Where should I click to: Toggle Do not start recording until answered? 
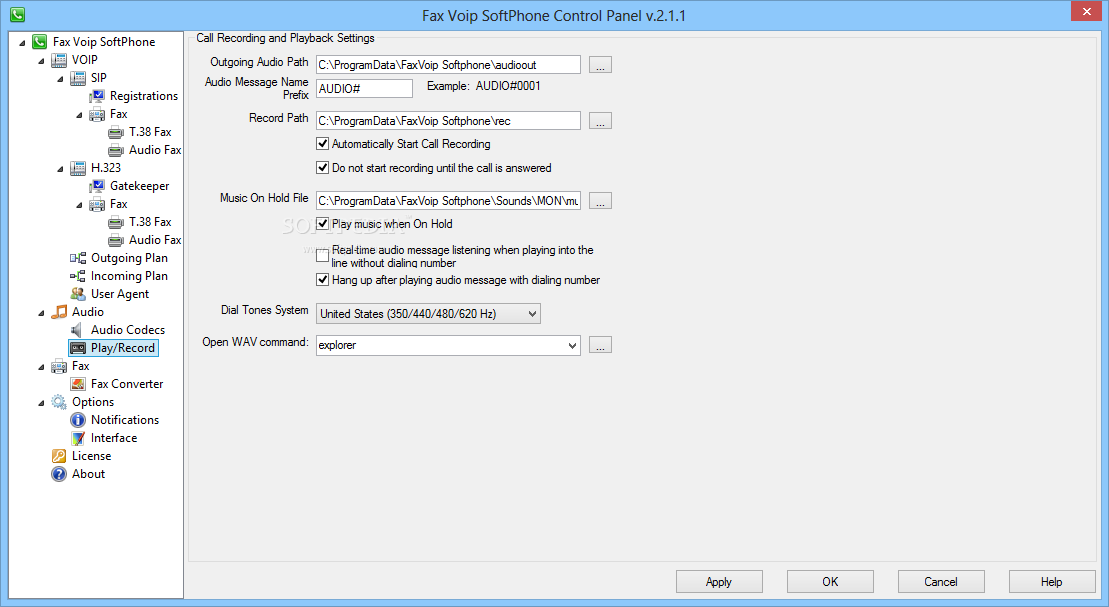coord(323,168)
